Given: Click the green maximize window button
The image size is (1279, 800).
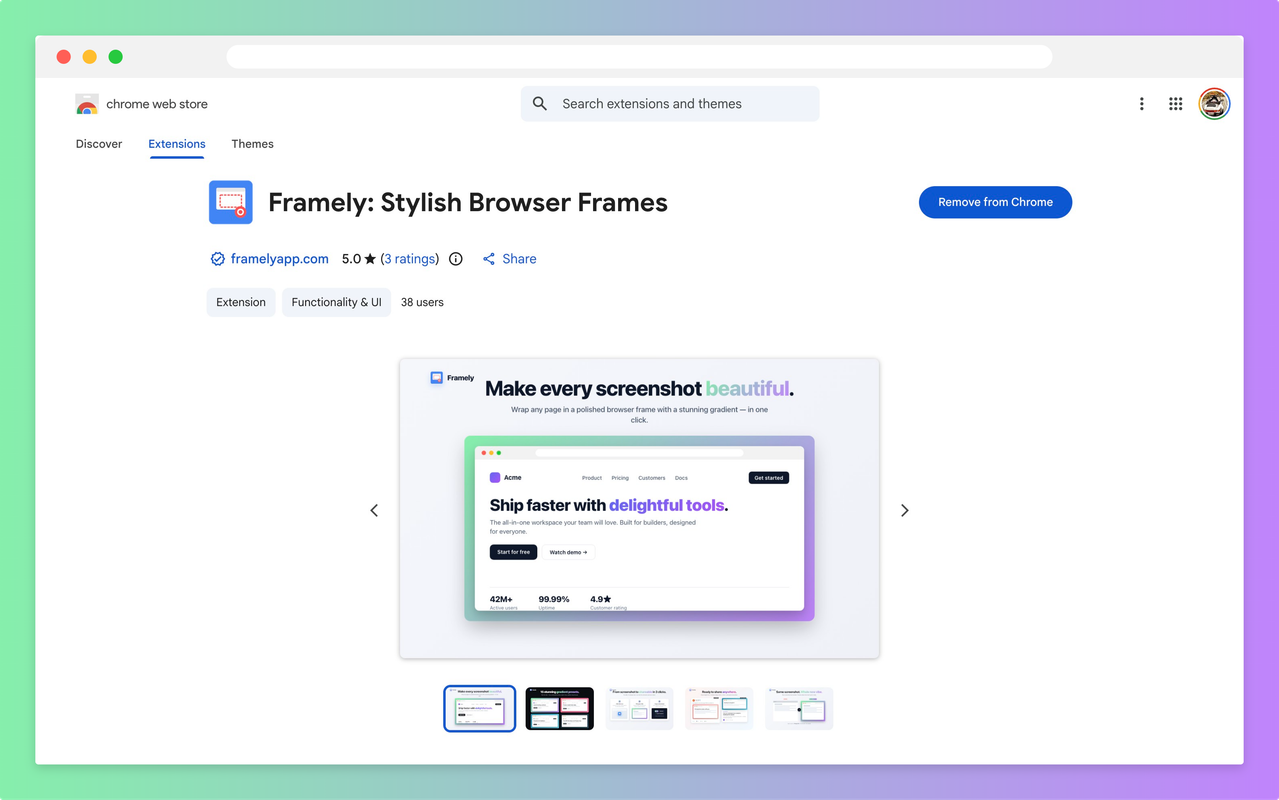Looking at the screenshot, I should coord(116,57).
